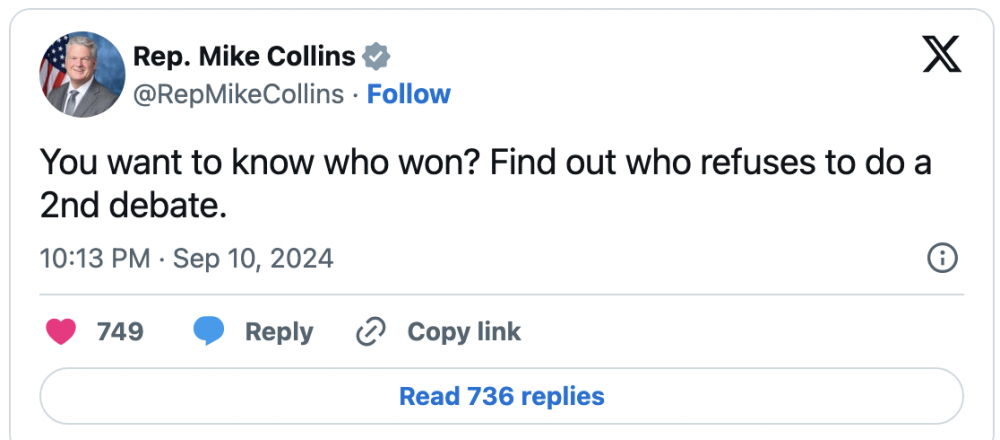Viewport: 1000px width, 440px height.
Task: Follow Rep. Mike Collins
Action: click(409, 94)
